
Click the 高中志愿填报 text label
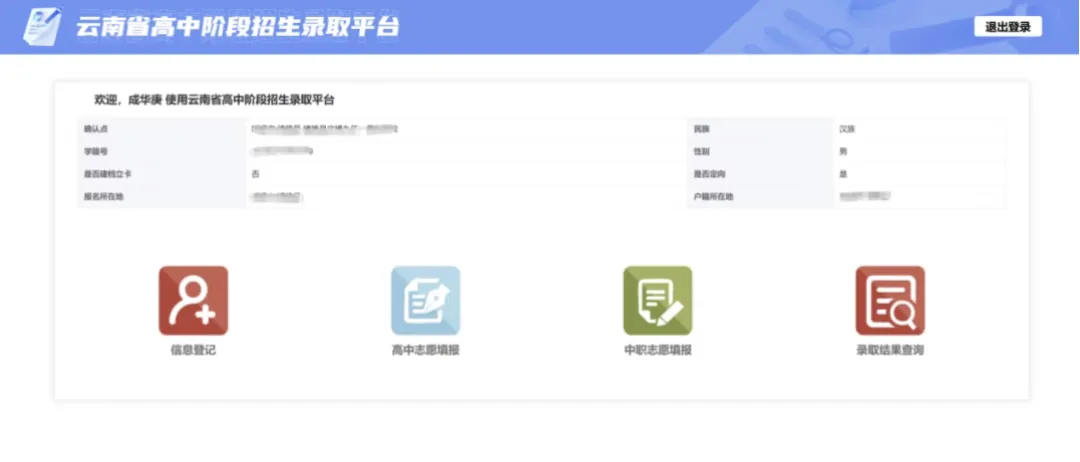pos(426,350)
